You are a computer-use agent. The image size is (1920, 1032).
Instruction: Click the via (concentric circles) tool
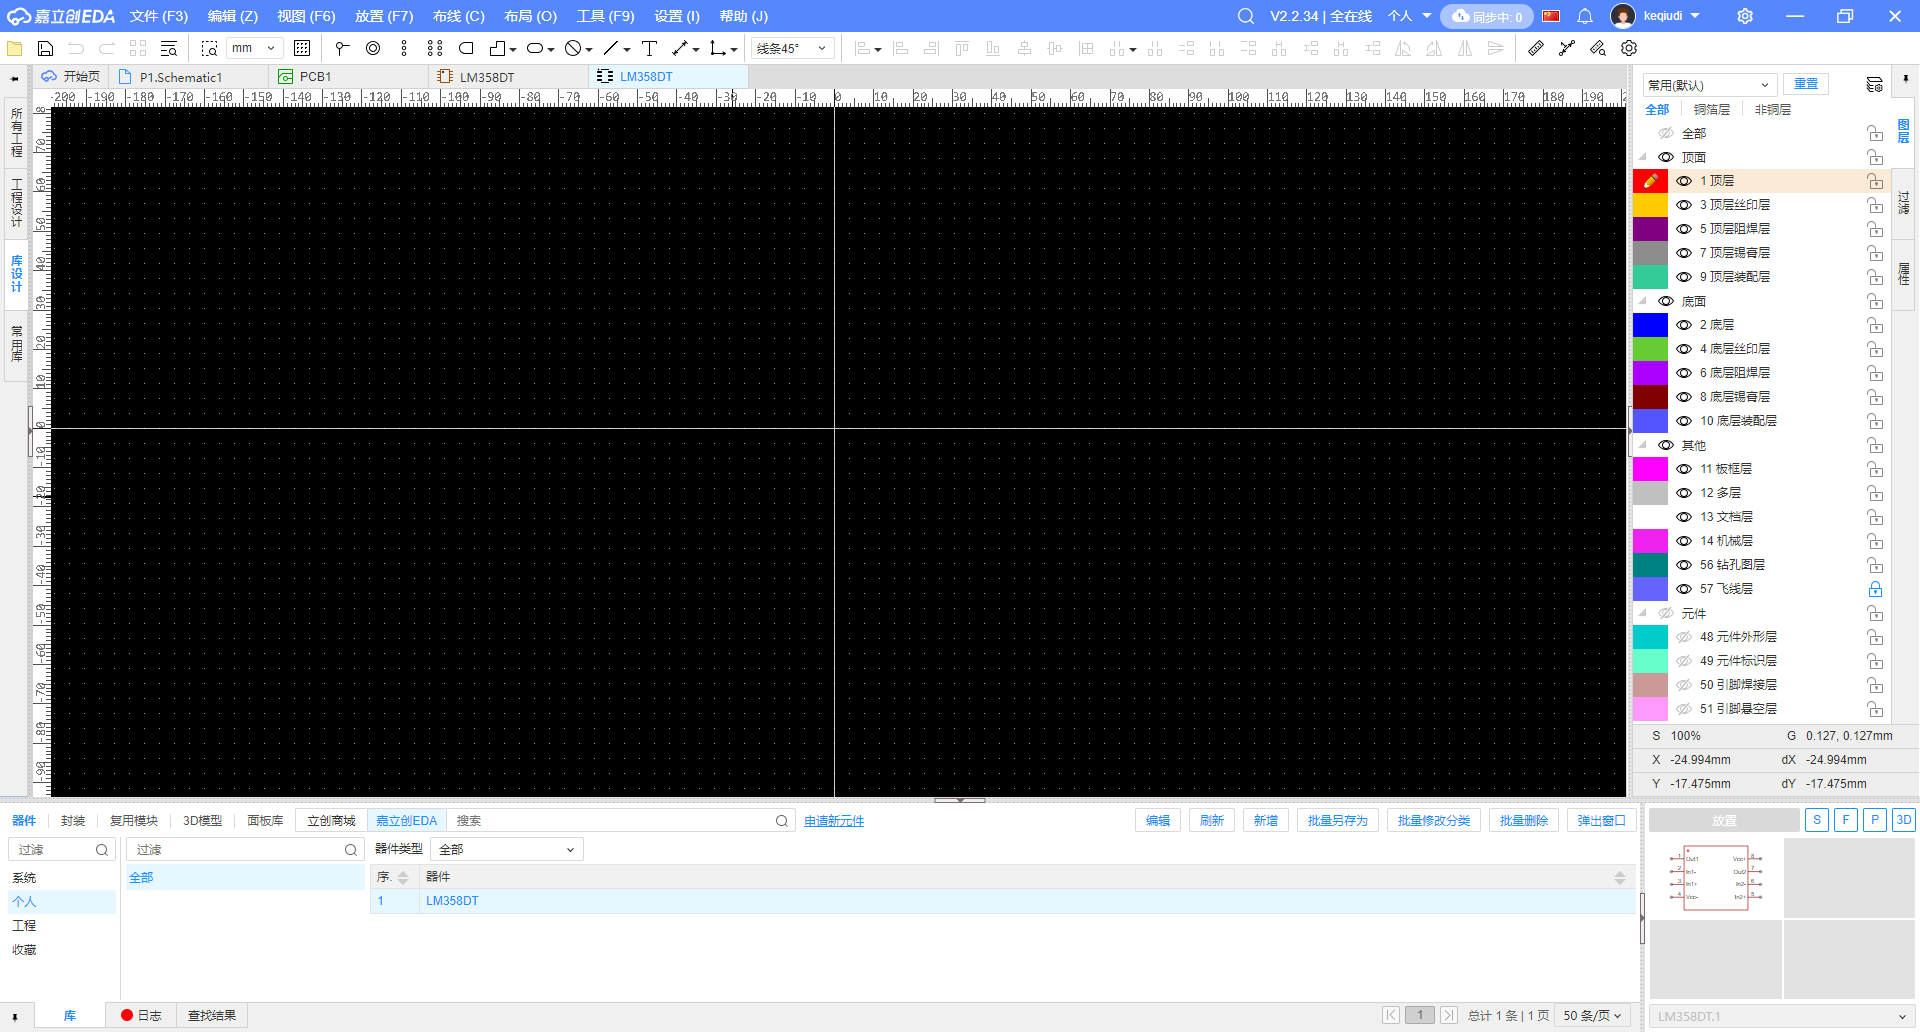[373, 48]
